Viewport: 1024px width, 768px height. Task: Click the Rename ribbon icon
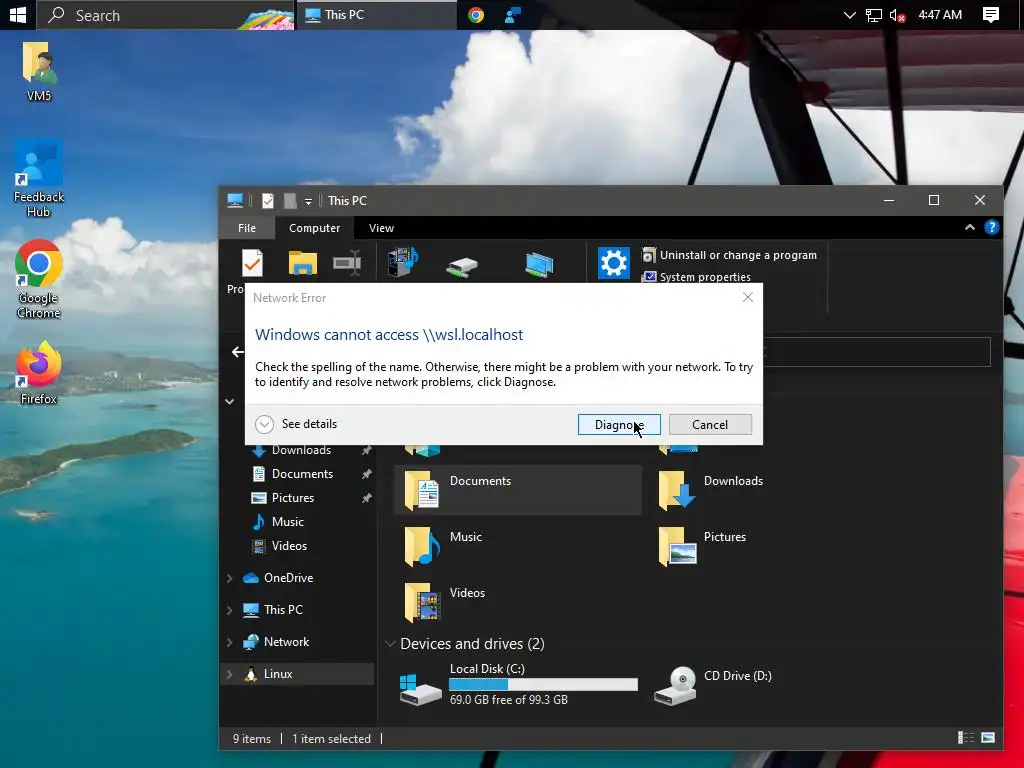347,263
